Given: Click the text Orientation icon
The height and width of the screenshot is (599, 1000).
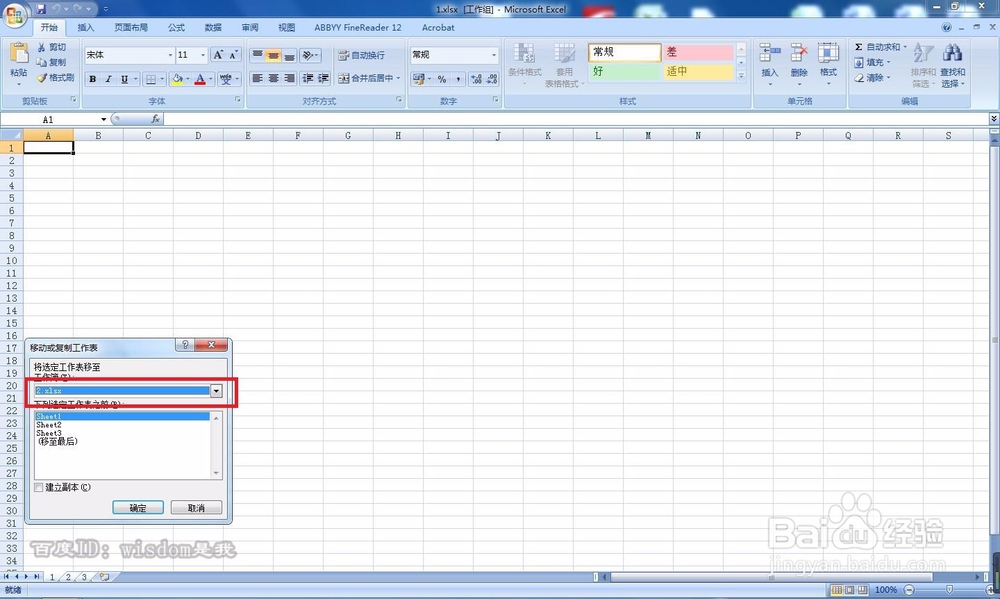Looking at the screenshot, I should point(309,55).
